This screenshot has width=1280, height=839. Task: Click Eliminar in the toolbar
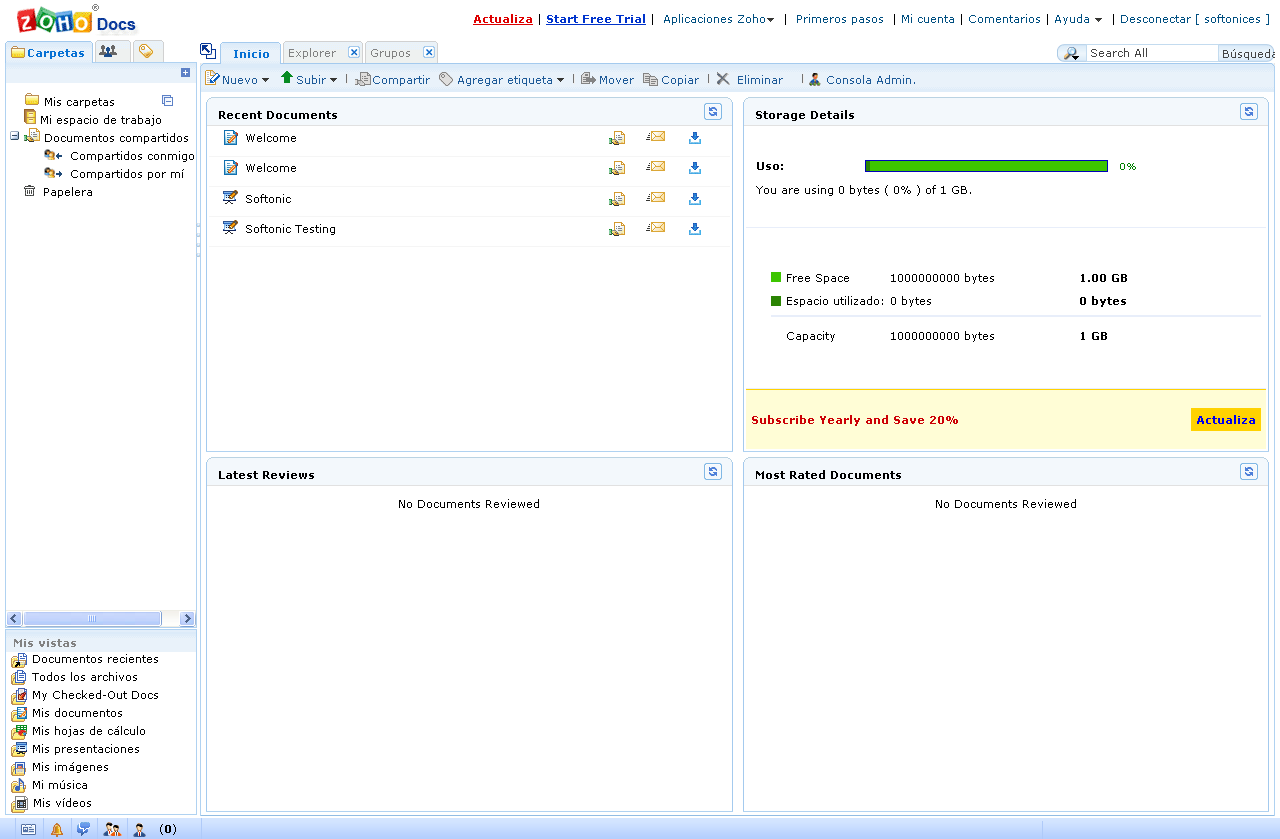tap(750, 79)
